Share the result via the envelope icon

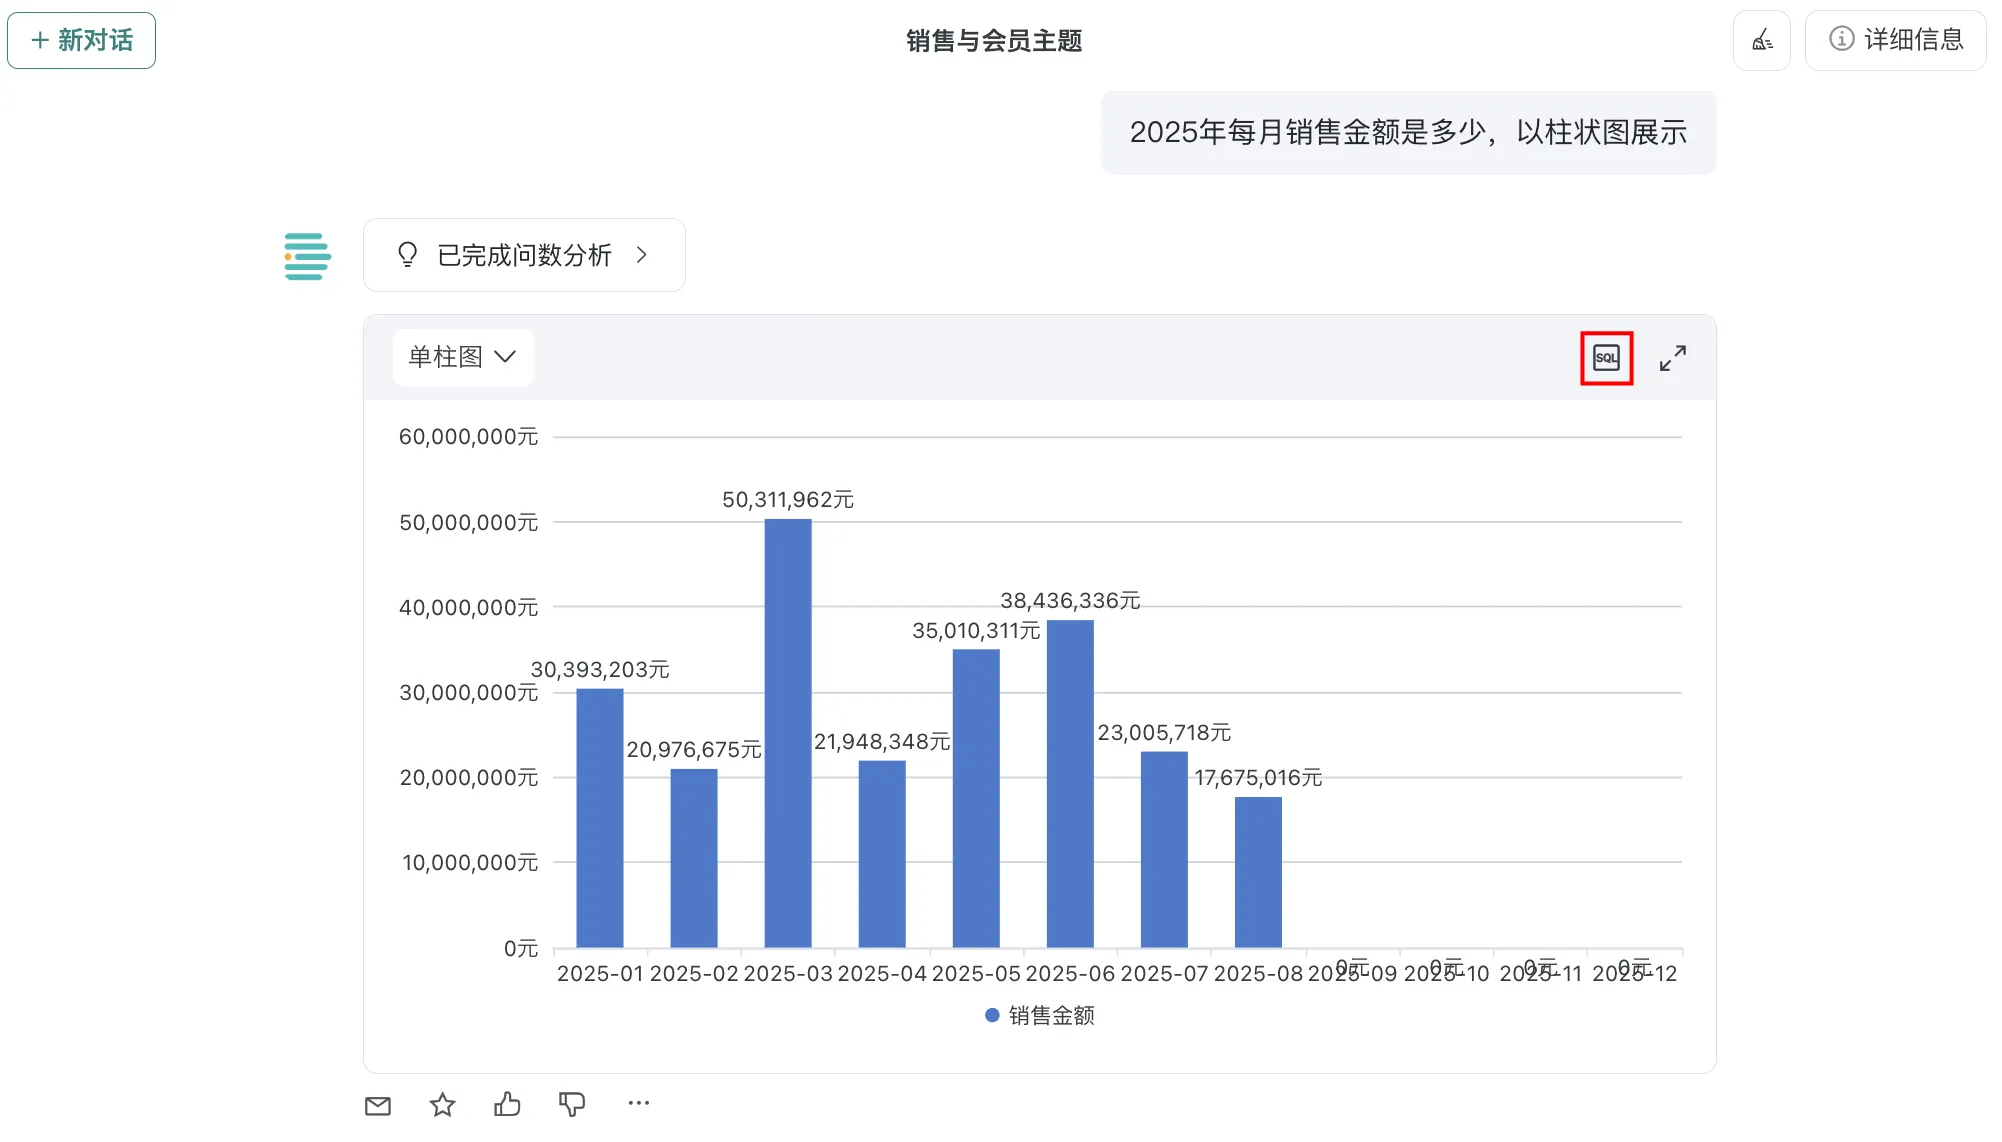(377, 1104)
